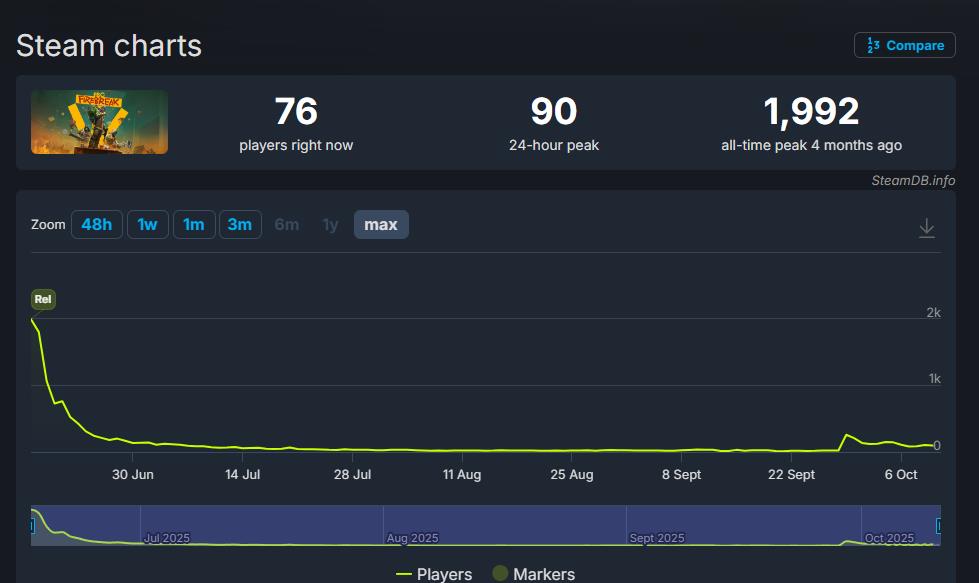The width and height of the screenshot is (979, 583).
Task: Click the greyed-out 6m zoom option
Action: pyautogui.click(x=287, y=225)
